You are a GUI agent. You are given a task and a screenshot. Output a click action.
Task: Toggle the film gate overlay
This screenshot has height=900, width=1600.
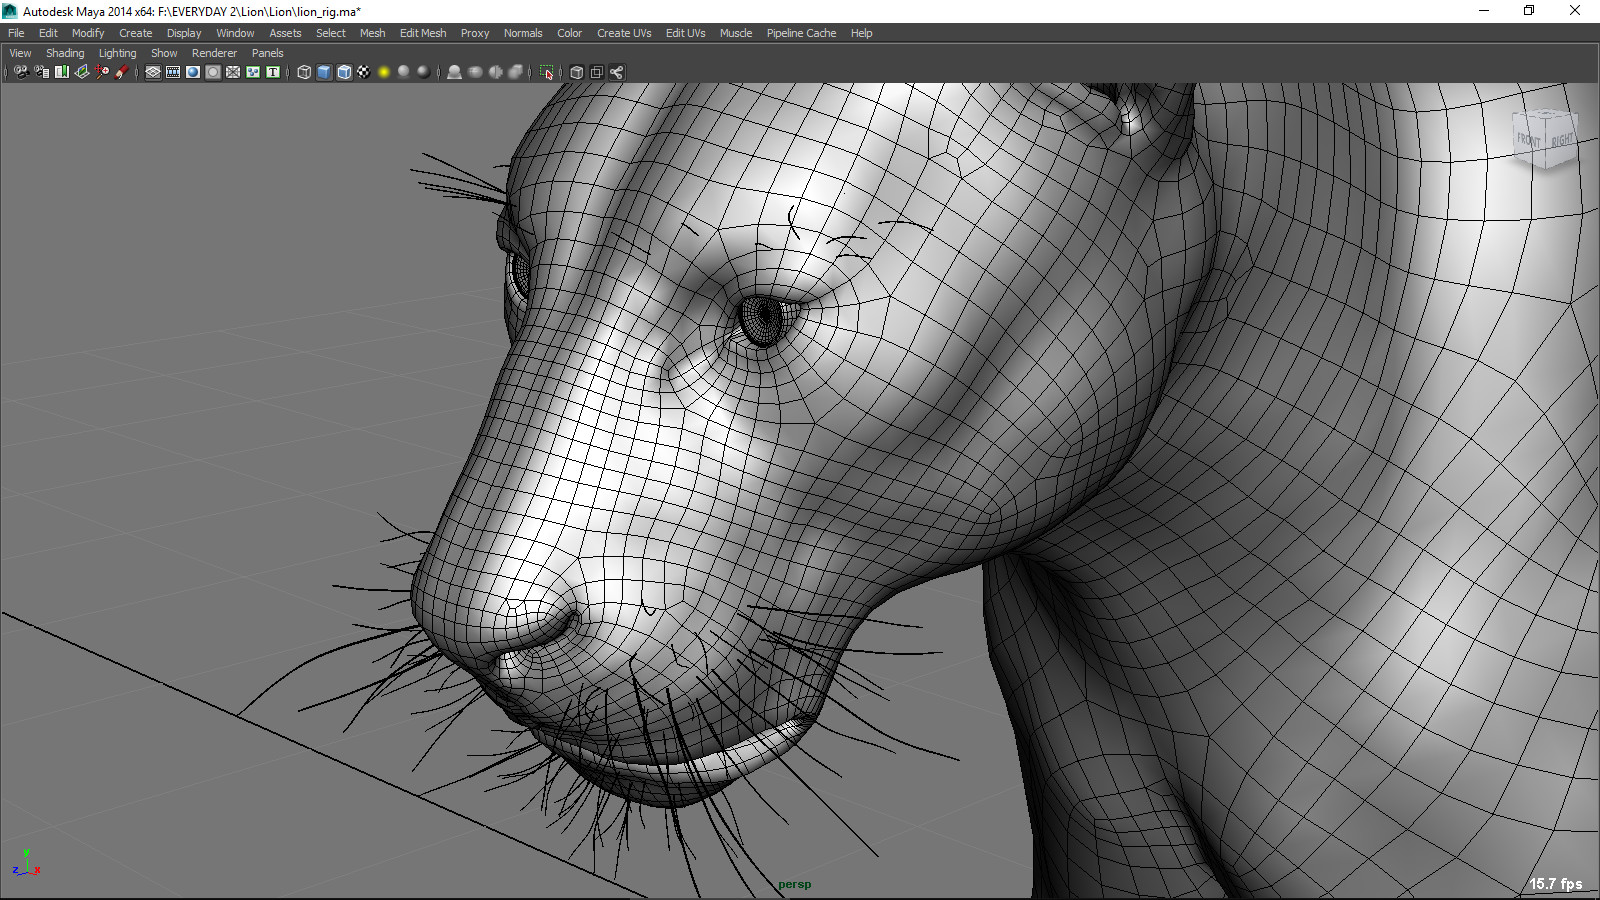[173, 72]
